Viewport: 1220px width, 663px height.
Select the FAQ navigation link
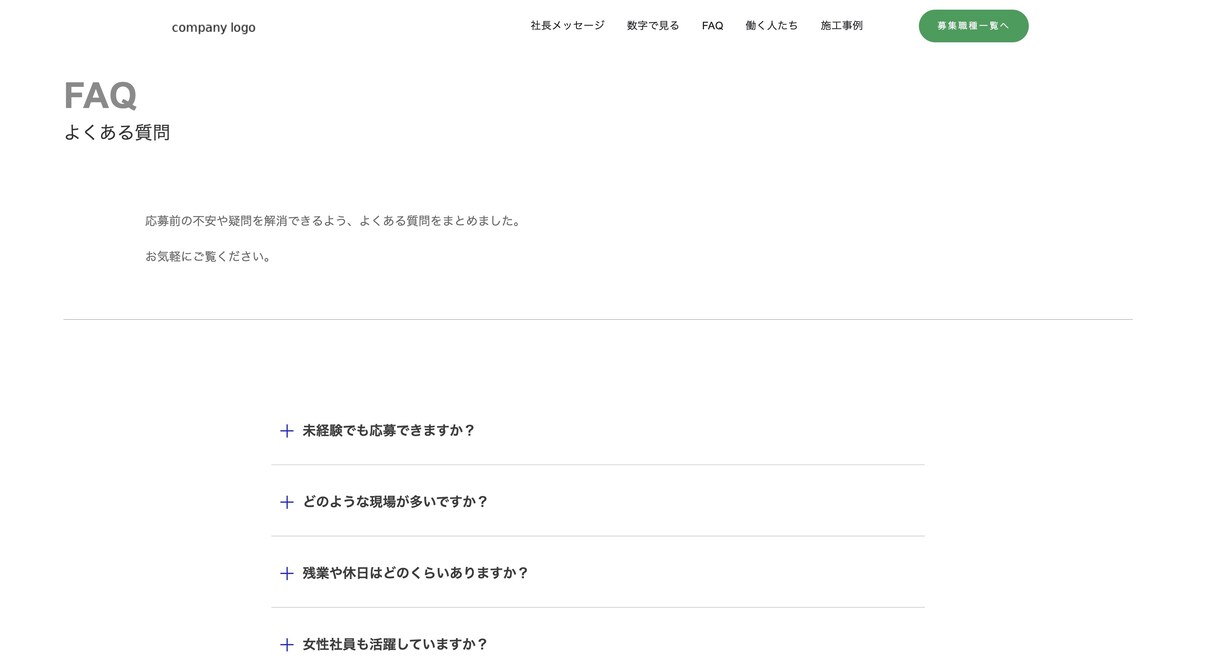(712, 25)
